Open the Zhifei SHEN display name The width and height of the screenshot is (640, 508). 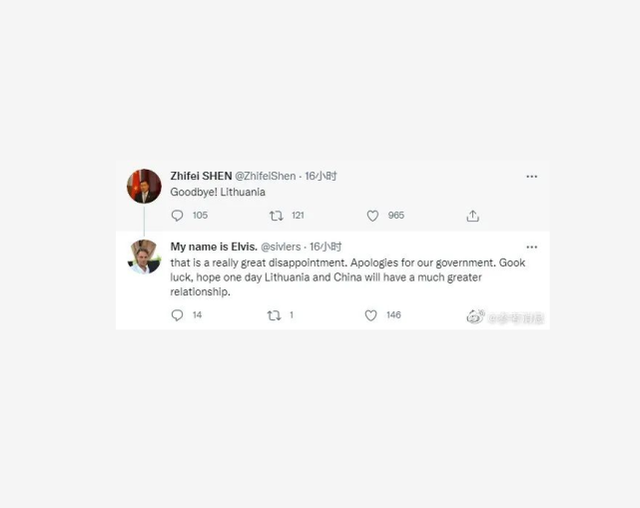pyautogui.click(x=201, y=176)
